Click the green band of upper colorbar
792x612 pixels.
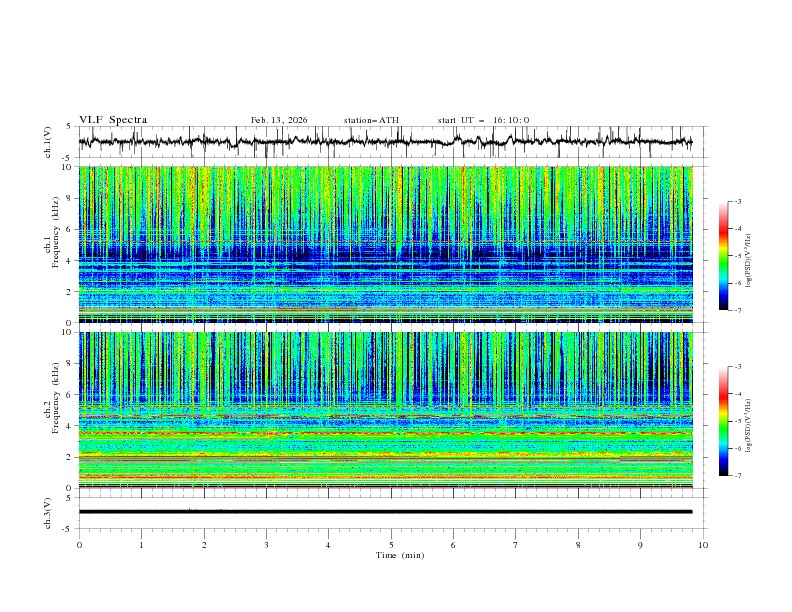[723, 262]
